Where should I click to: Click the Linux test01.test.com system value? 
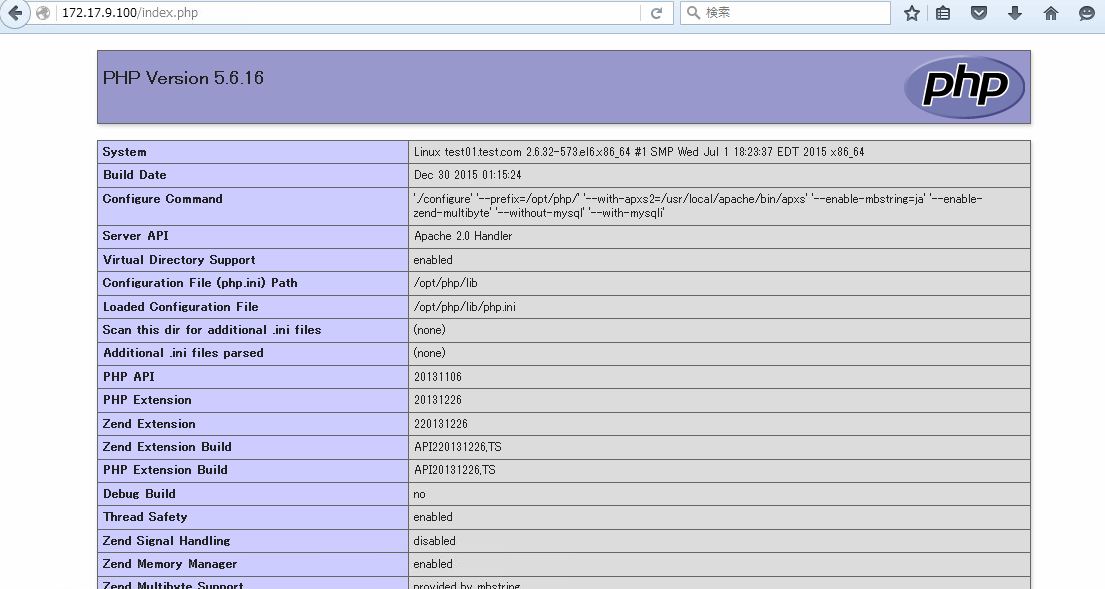coord(638,151)
